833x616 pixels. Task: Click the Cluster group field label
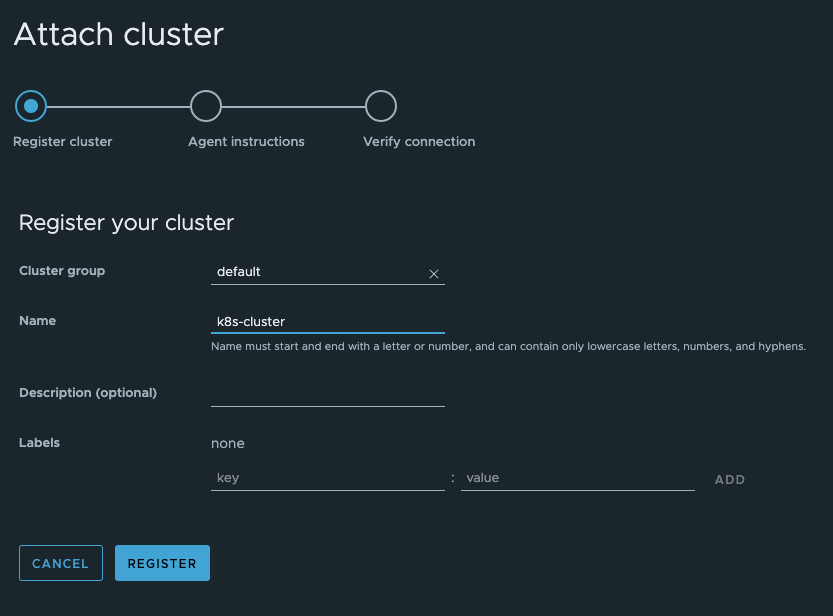coord(62,271)
